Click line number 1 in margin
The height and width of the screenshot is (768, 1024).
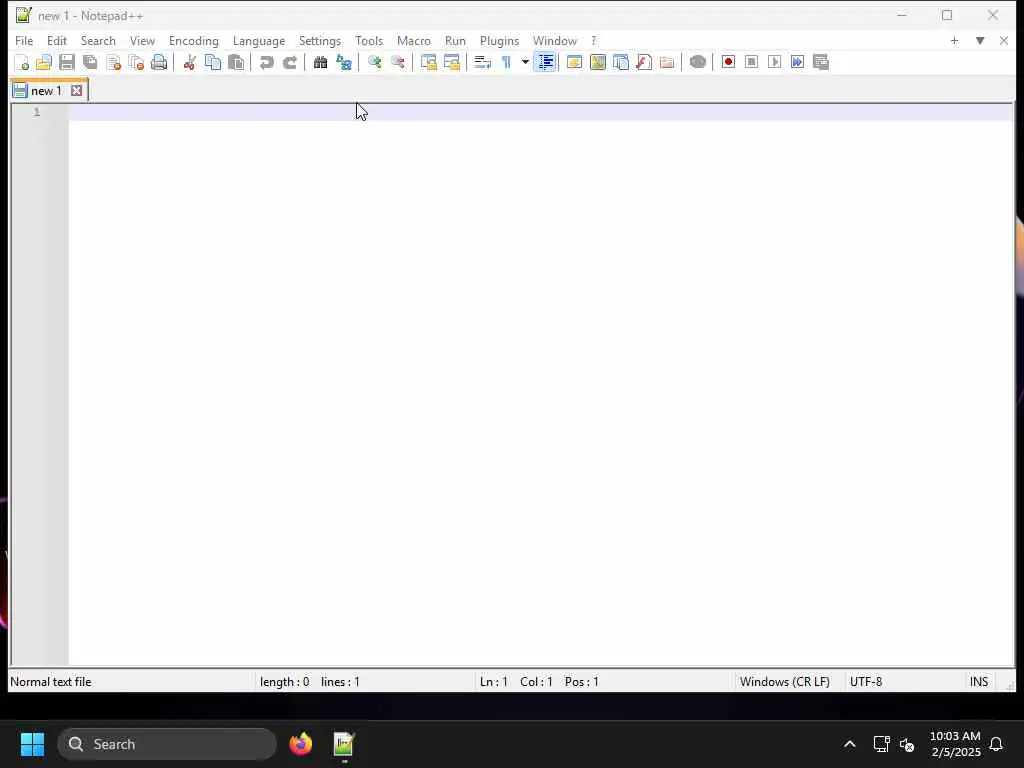click(x=37, y=112)
